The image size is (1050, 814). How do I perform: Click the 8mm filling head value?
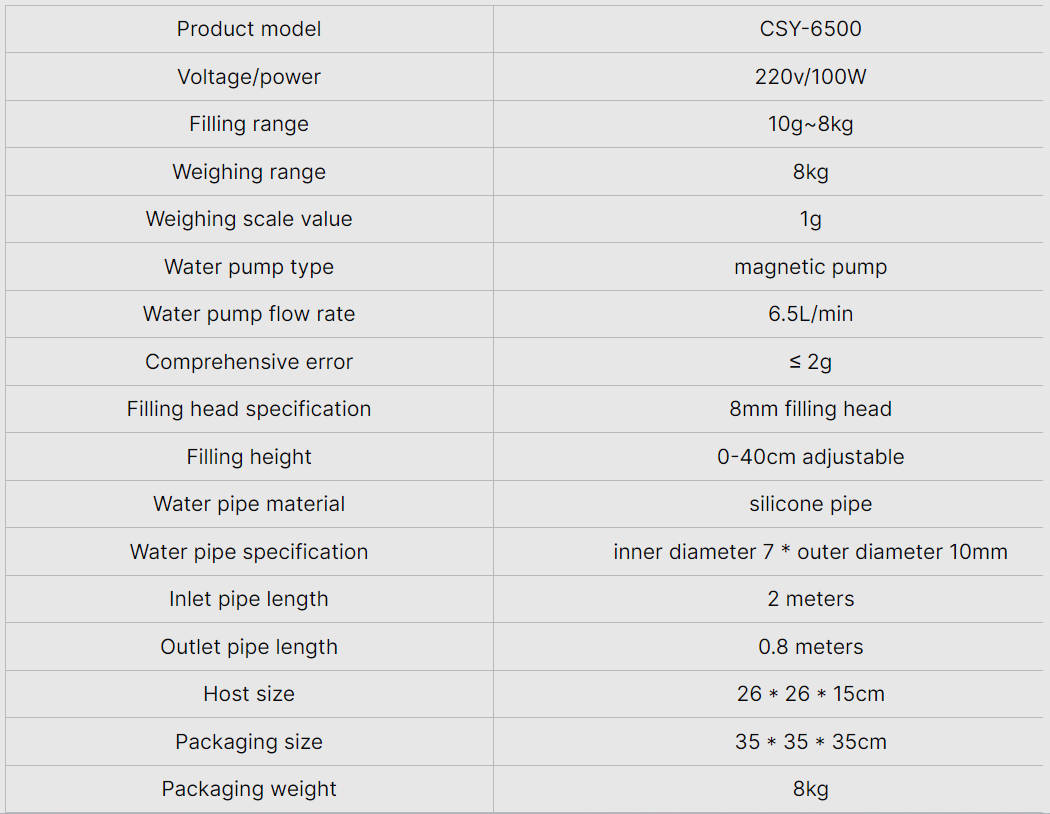click(810, 409)
